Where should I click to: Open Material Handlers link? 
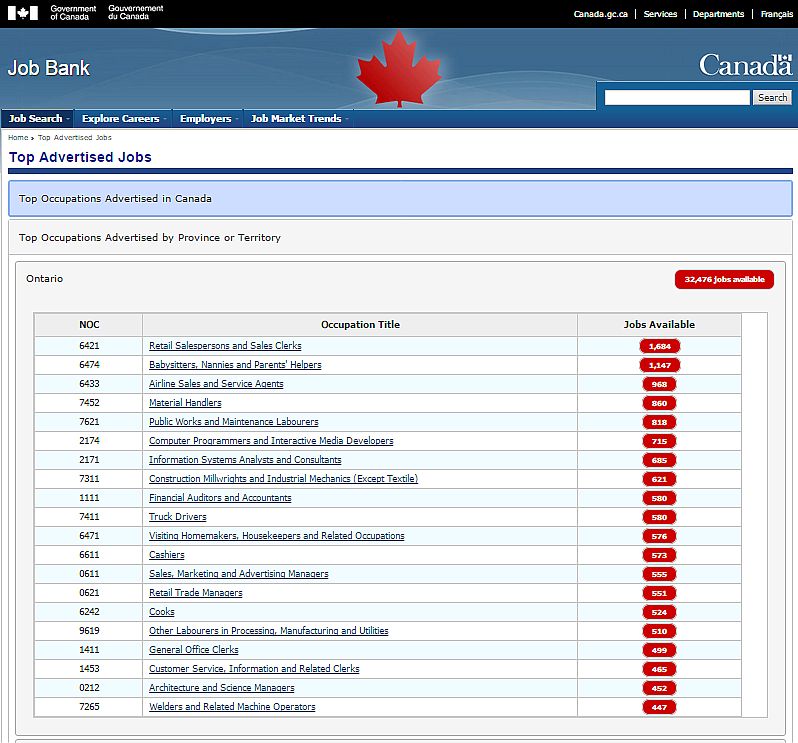185,403
